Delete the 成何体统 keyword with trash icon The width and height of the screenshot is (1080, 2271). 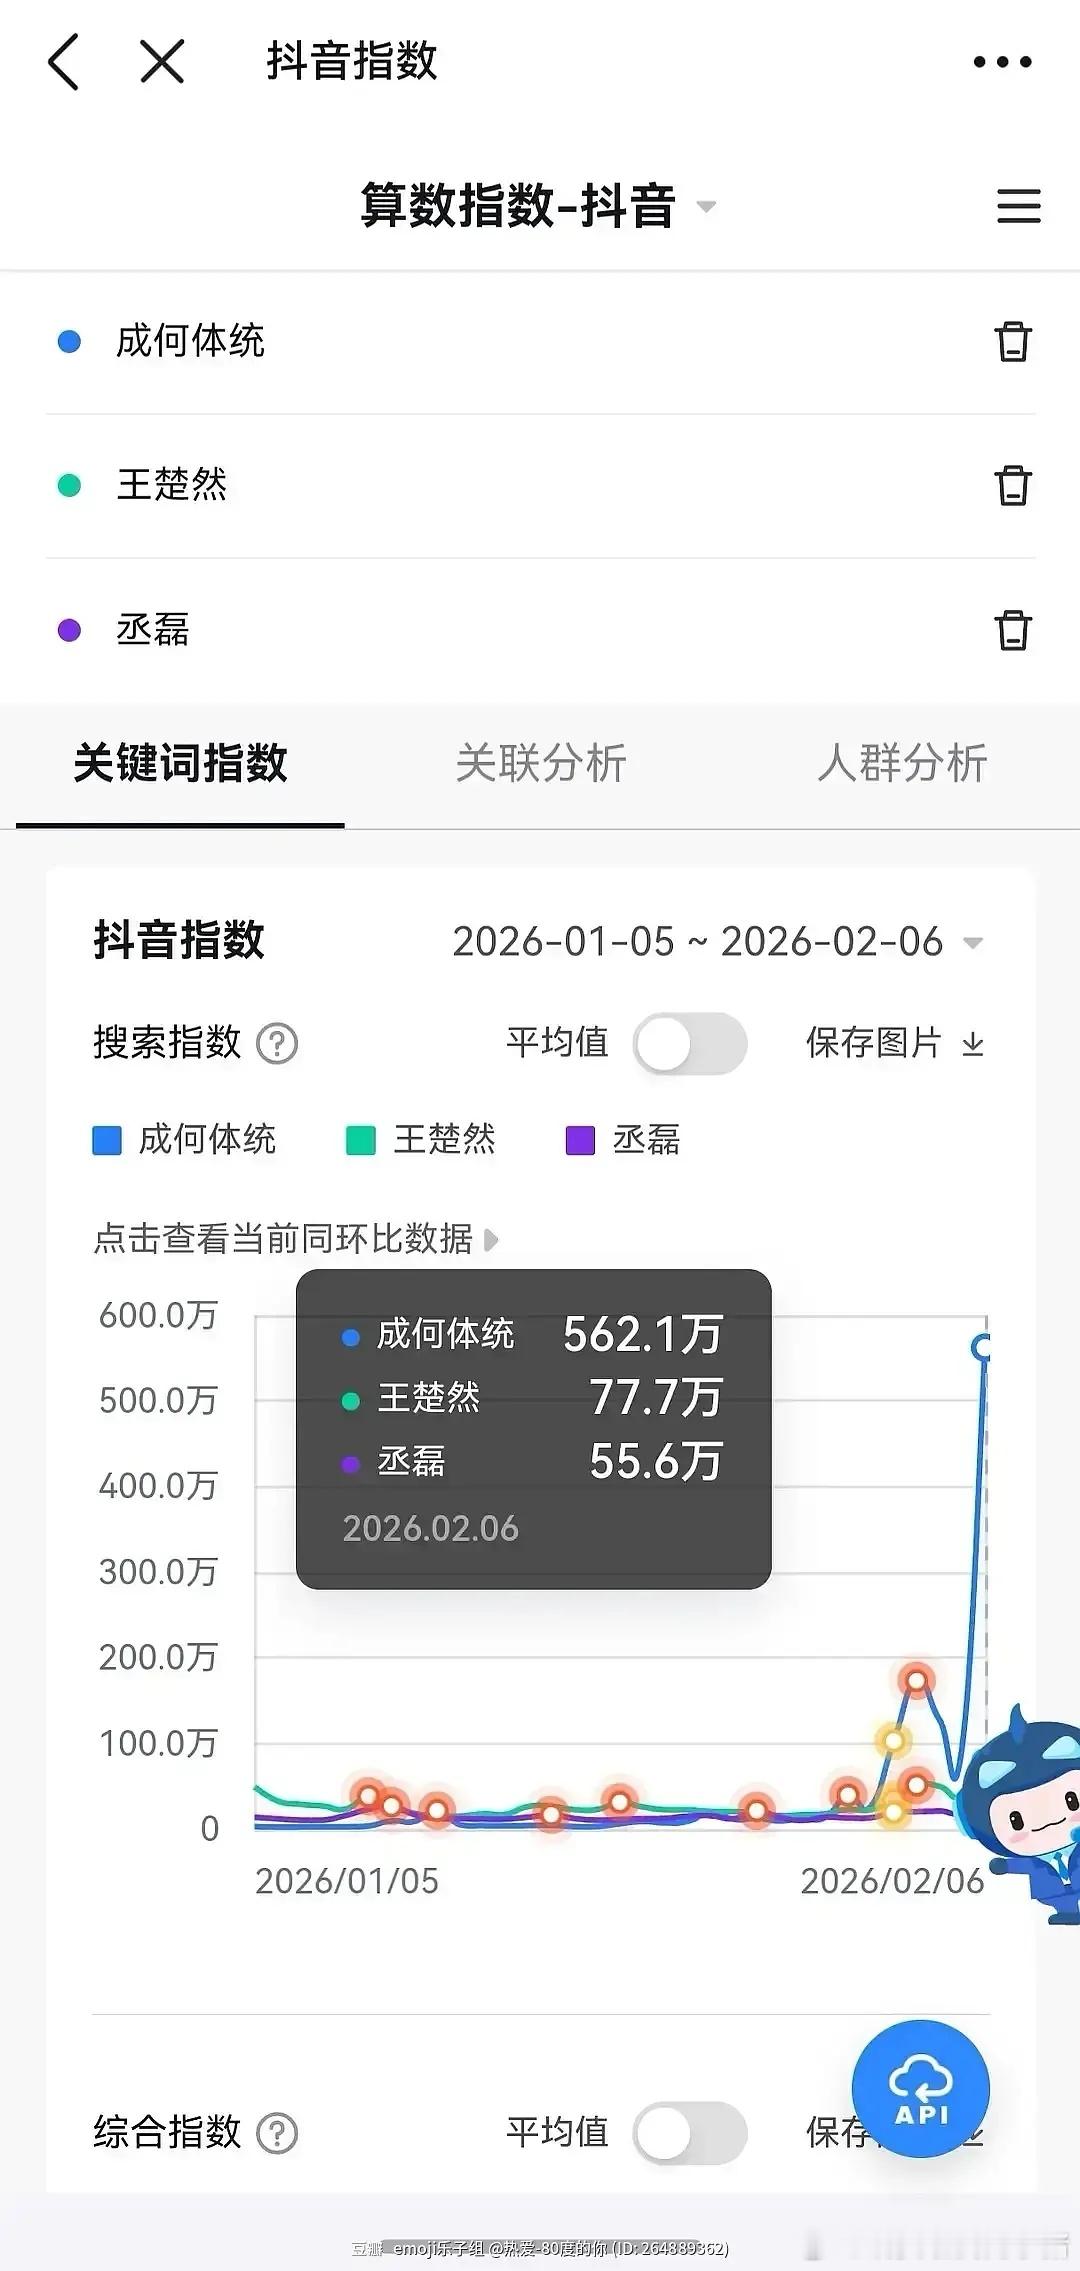(1013, 342)
